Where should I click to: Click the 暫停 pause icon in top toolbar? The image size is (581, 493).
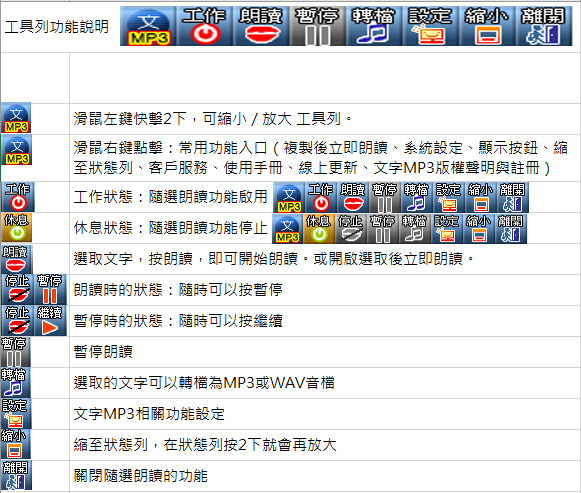318,26
